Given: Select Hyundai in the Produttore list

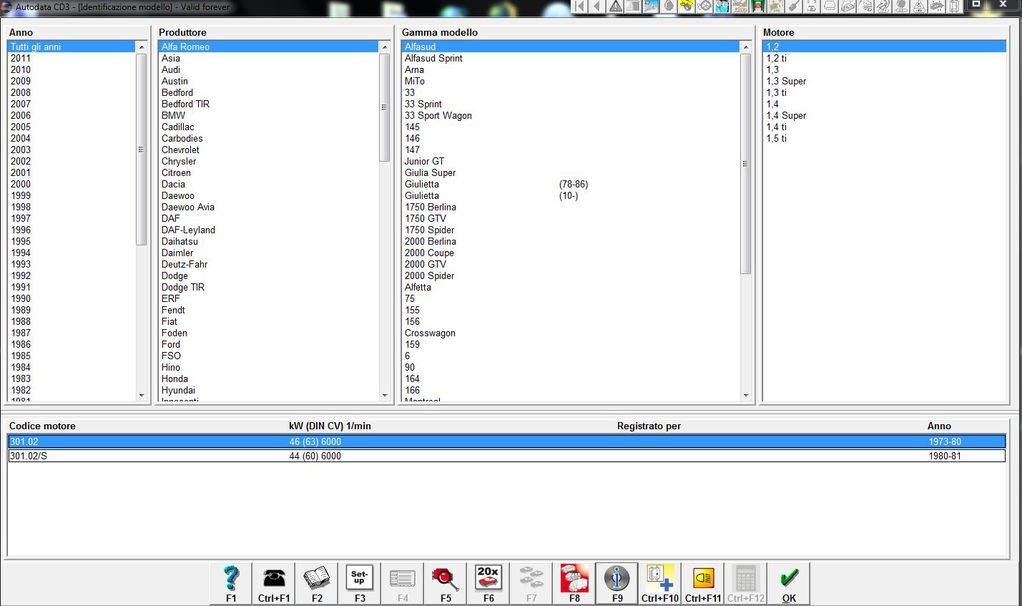Looking at the screenshot, I should click(x=269, y=390).
